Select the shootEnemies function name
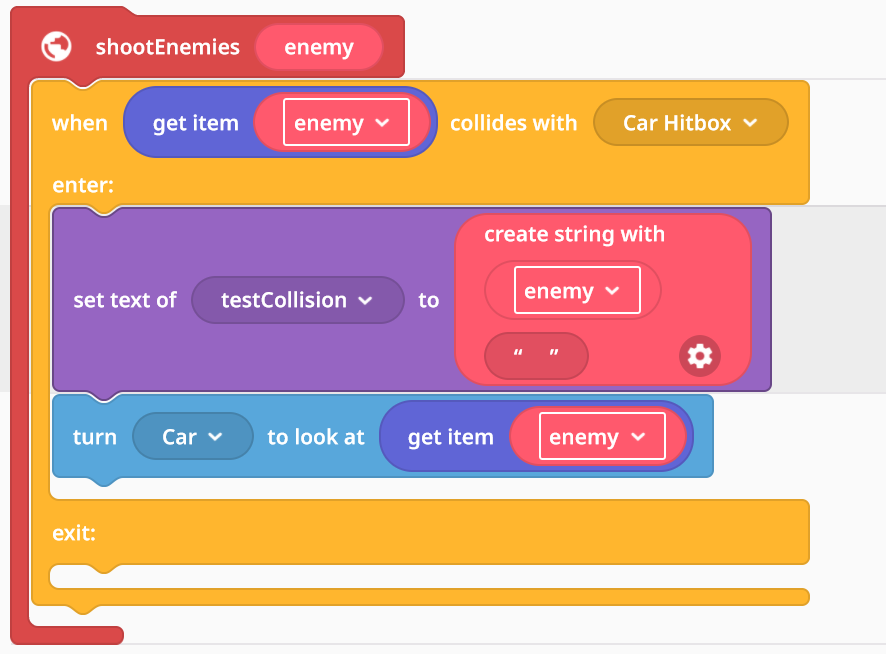Screen dimensions: 886x654 [167, 47]
